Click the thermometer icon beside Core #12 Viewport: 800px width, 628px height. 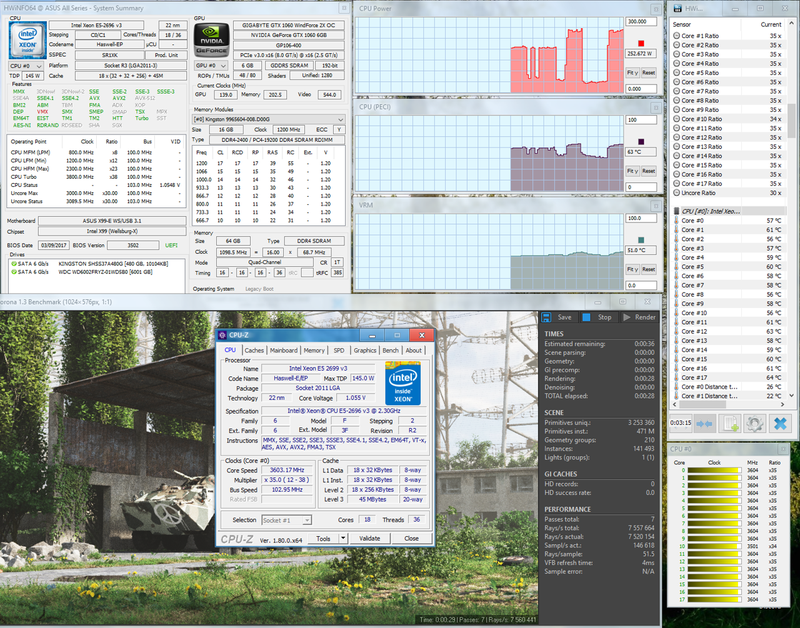[677, 332]
